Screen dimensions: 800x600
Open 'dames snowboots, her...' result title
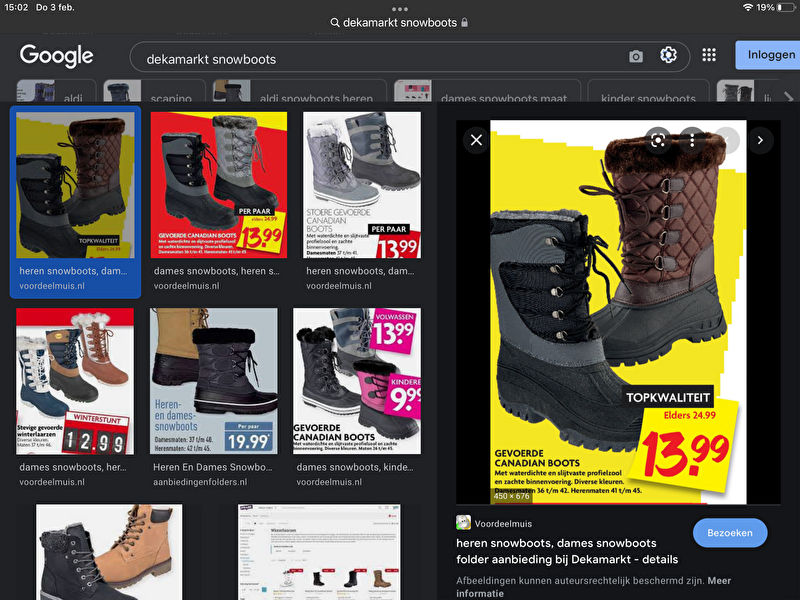tap(73, 467)
